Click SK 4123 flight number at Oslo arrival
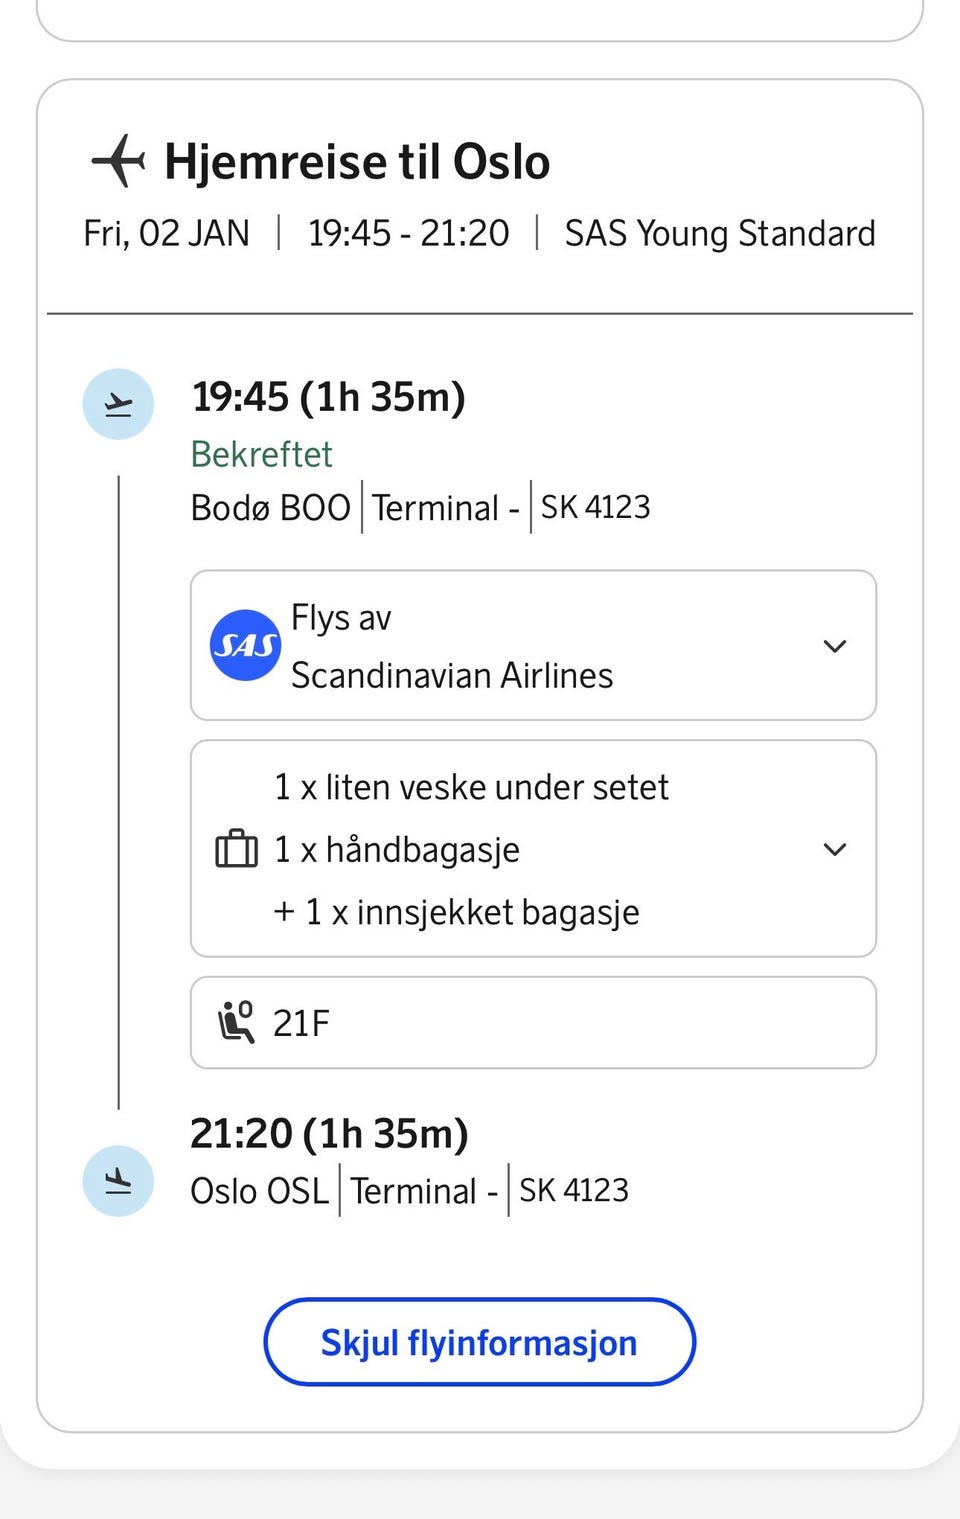The width and height of the screenshot is (960, 1519). pyautogui.click(x=573, y=1190)
